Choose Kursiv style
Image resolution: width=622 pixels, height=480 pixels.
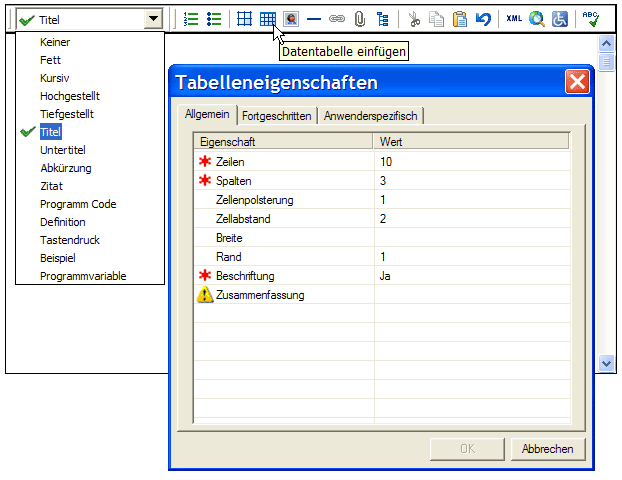coord(54,78)
